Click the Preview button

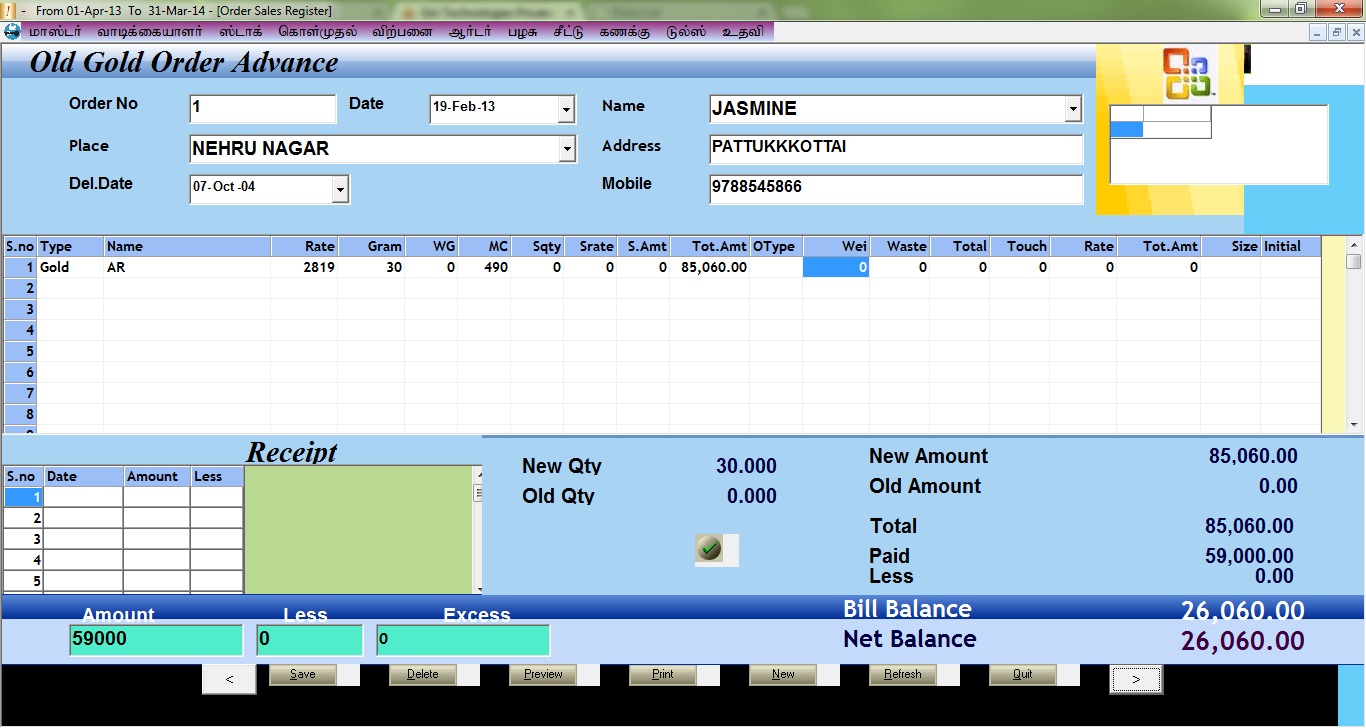pos(543,675)
